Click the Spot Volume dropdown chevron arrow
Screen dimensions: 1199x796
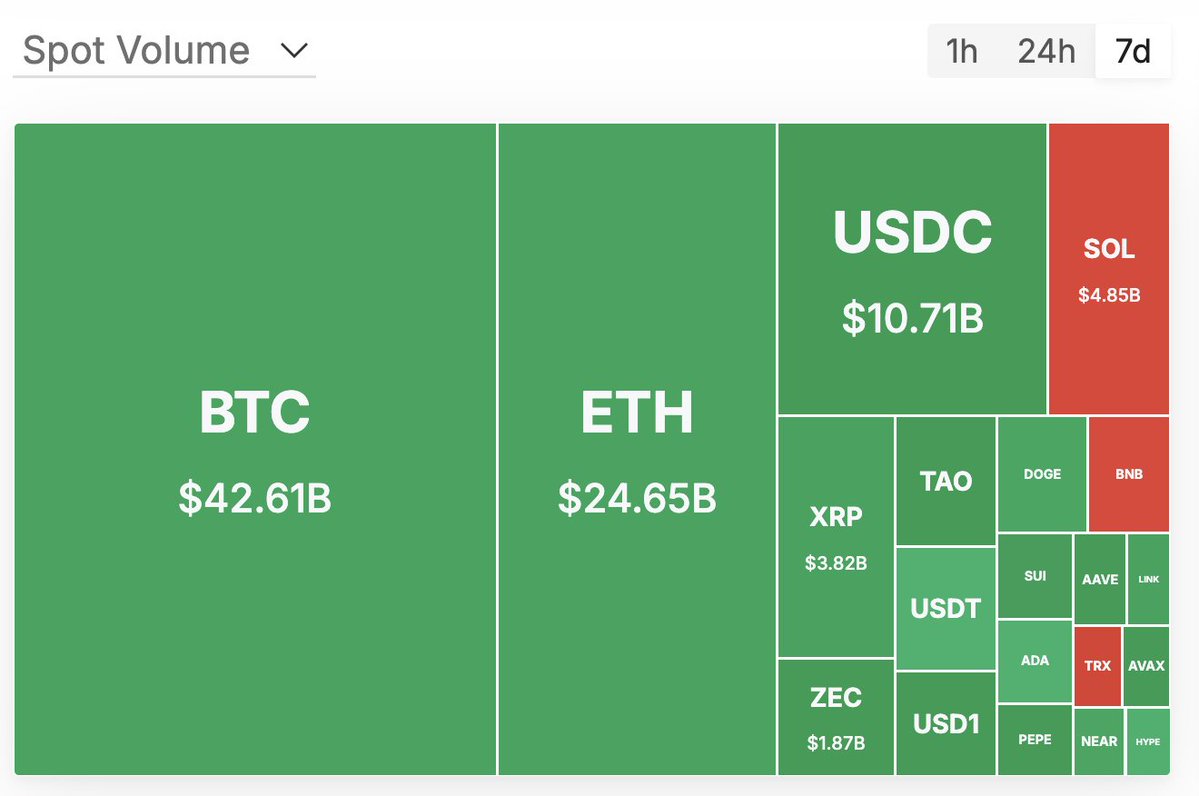tap(293, 50)
